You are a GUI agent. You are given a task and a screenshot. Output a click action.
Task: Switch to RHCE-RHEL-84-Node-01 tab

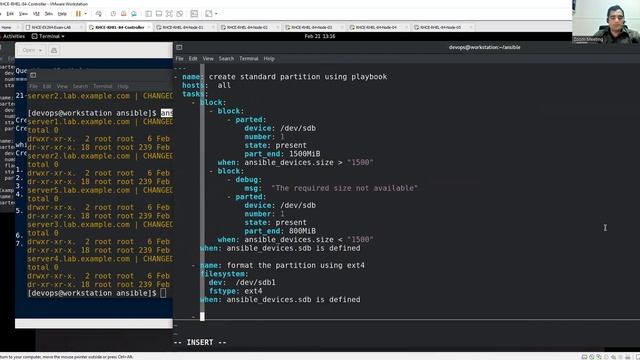(x=182, y=27)
